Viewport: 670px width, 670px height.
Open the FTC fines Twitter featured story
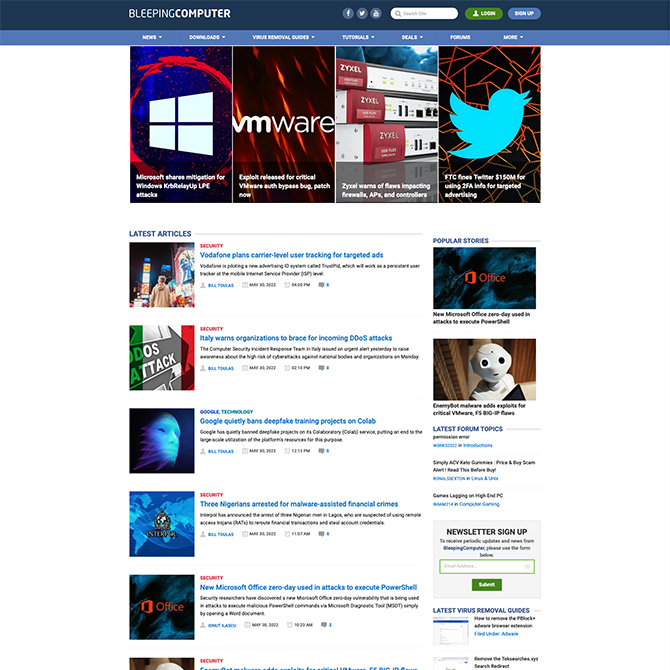(x=490, y=124)
